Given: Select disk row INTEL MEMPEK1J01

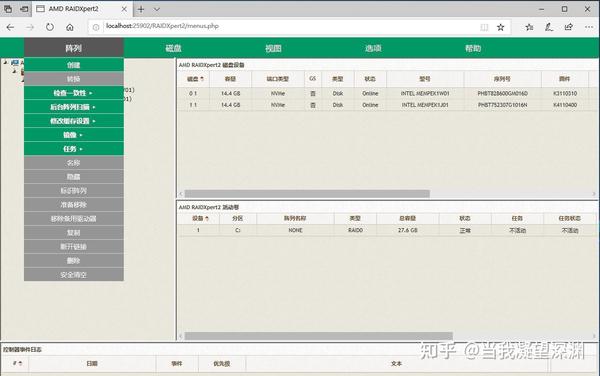Looking at the screenshot, I should coord(388,105).
